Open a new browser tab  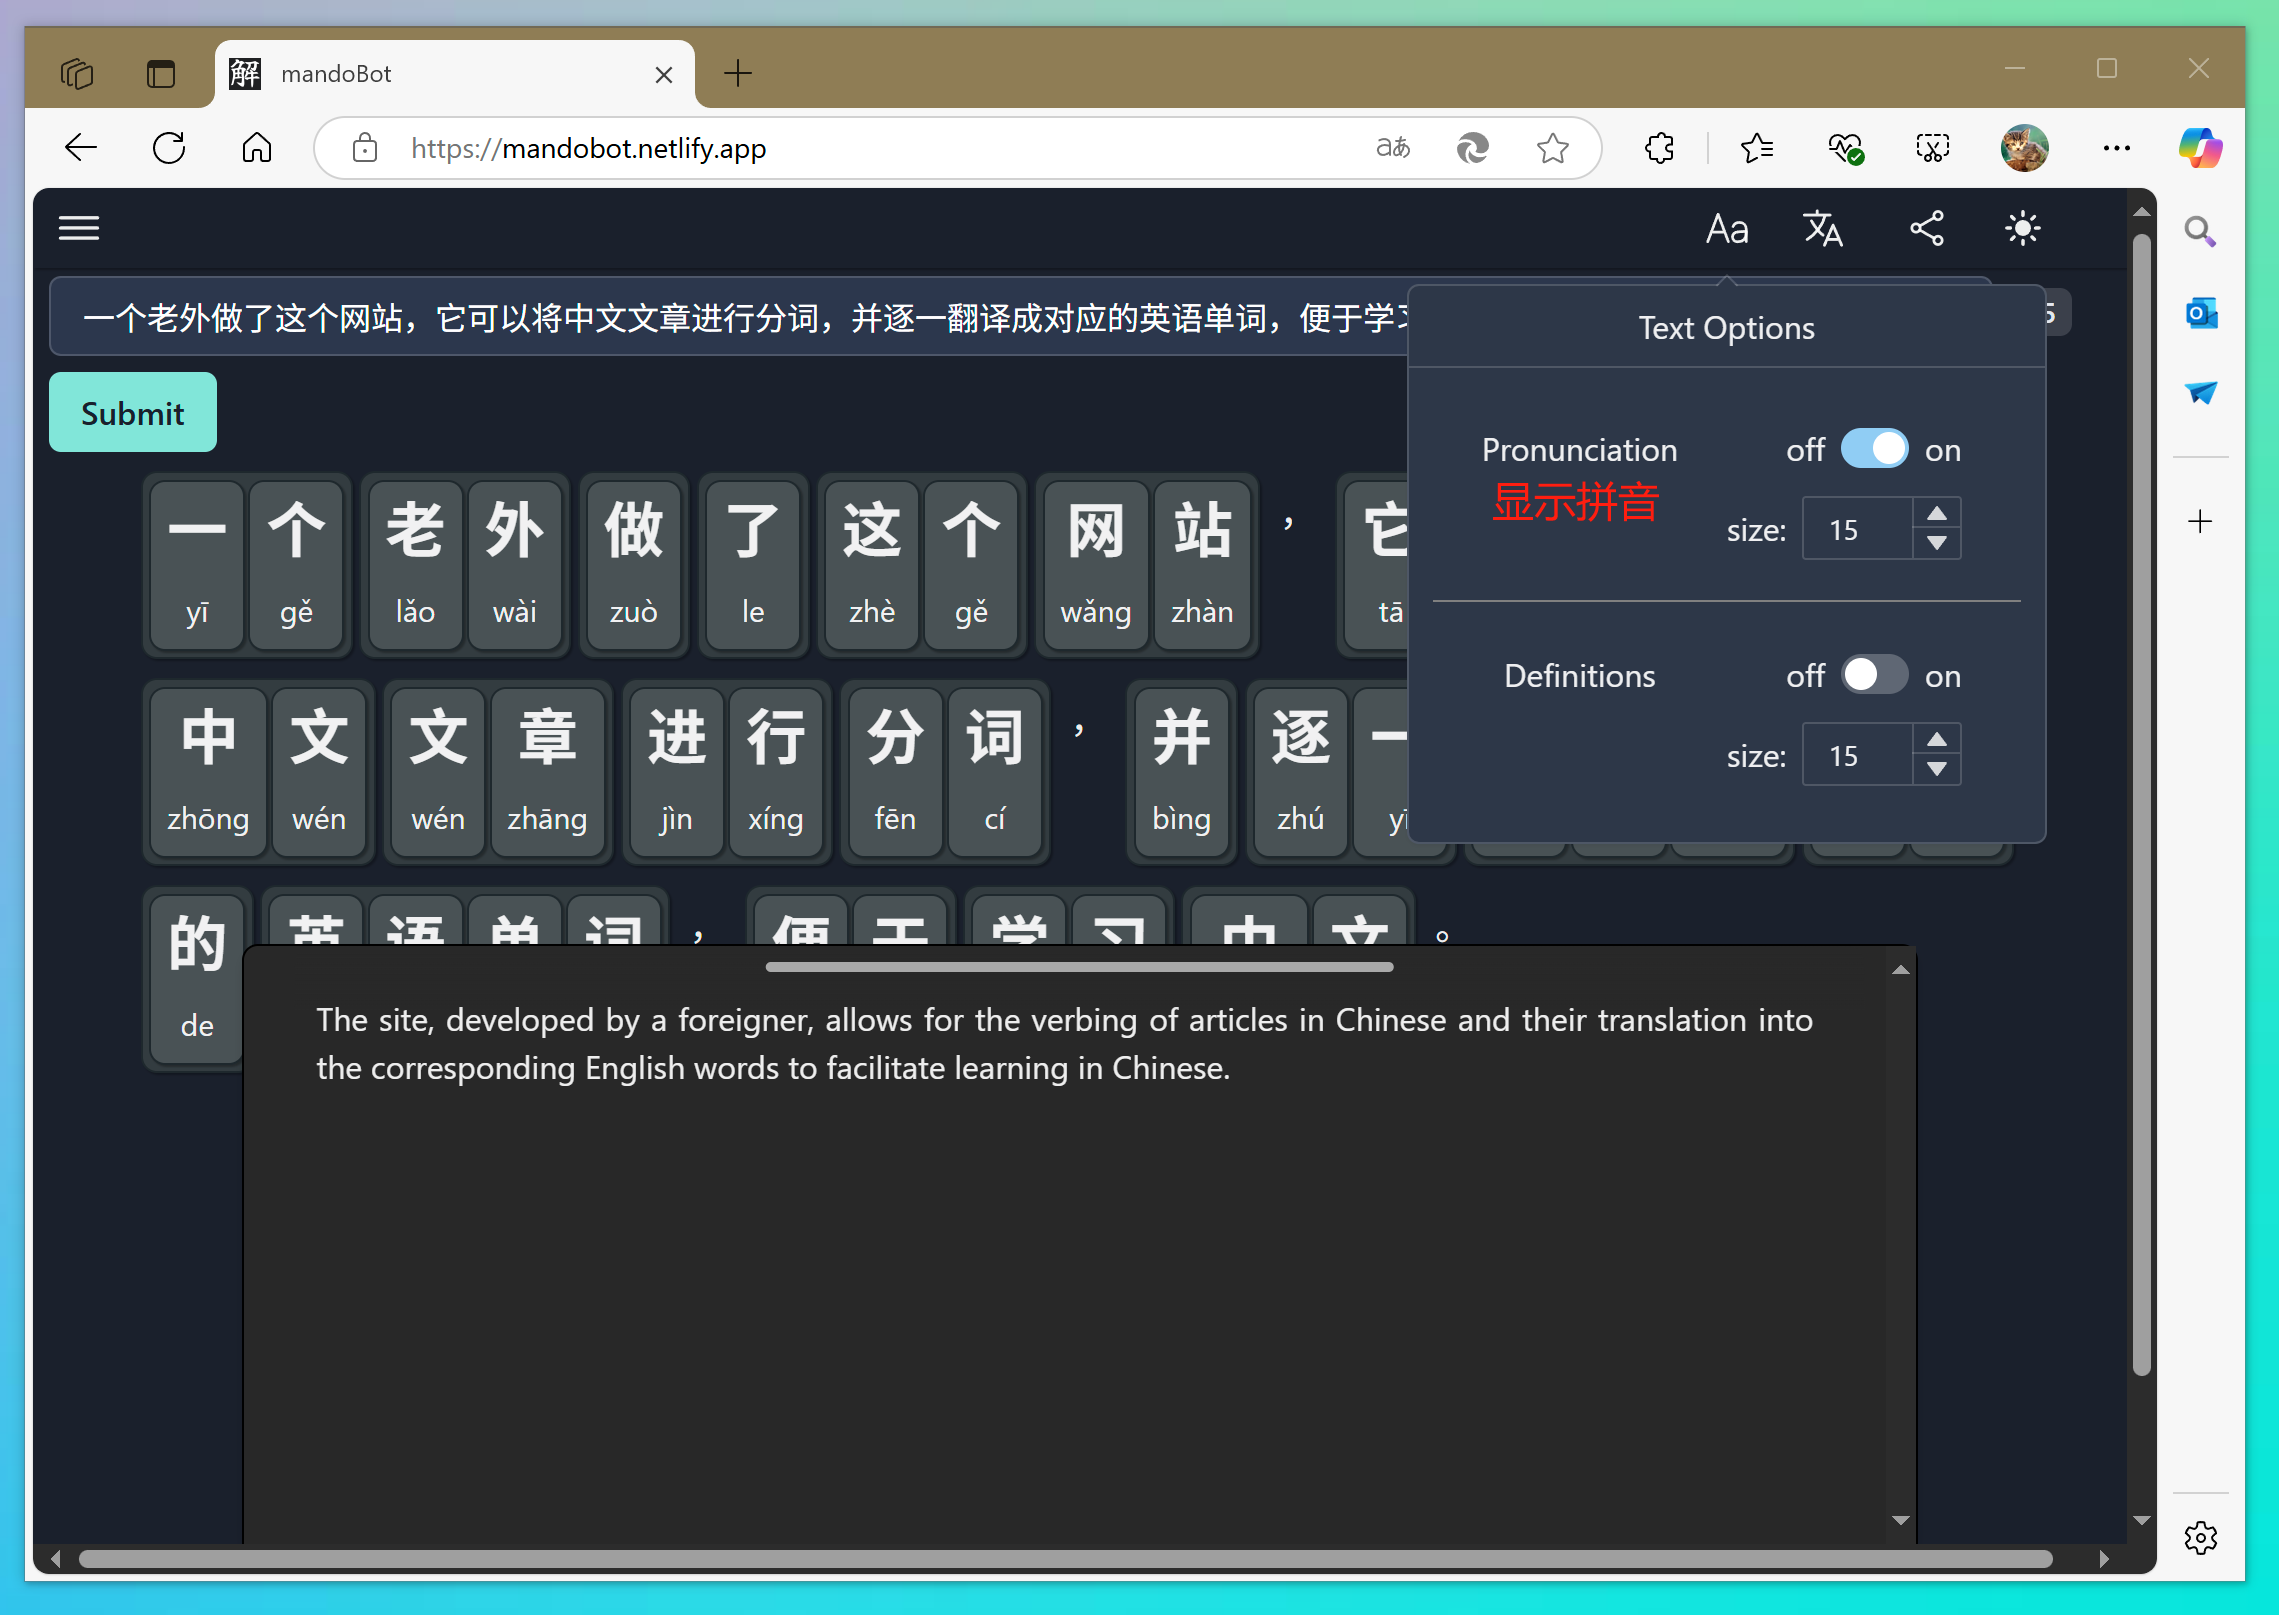pyautogui.click(x=737, y=73)
